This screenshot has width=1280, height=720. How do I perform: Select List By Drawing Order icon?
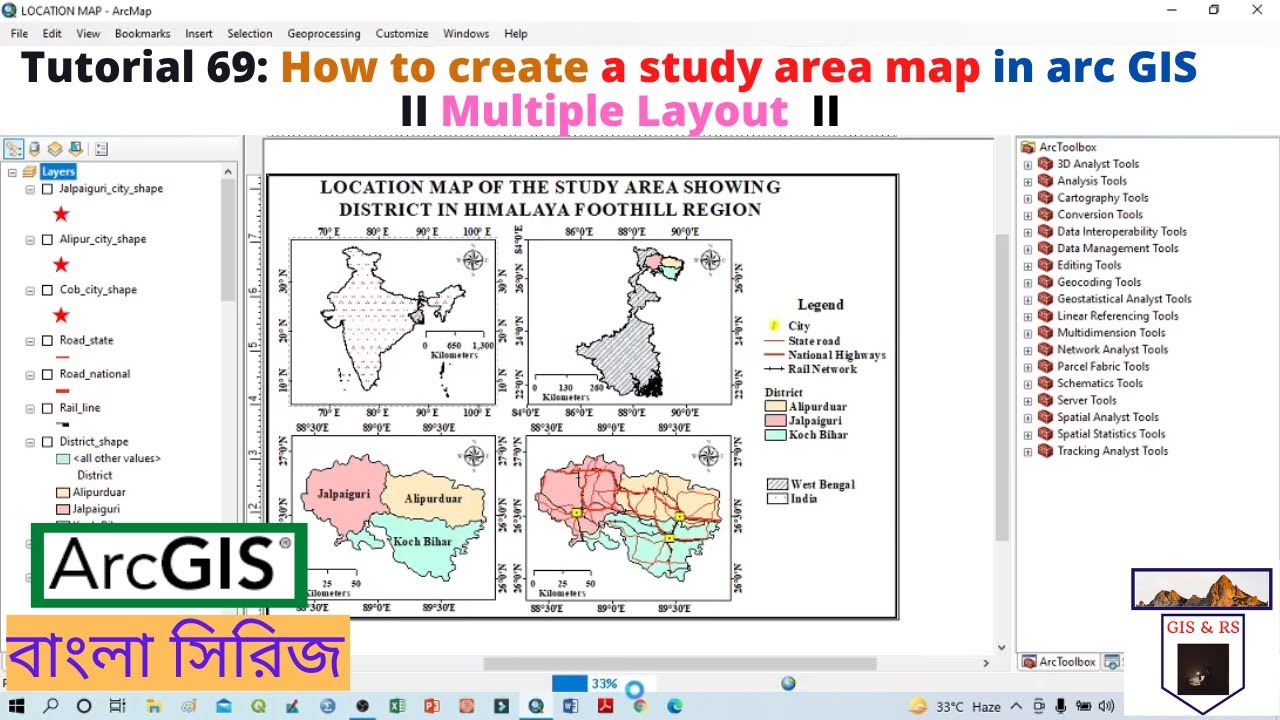point(14,149)
